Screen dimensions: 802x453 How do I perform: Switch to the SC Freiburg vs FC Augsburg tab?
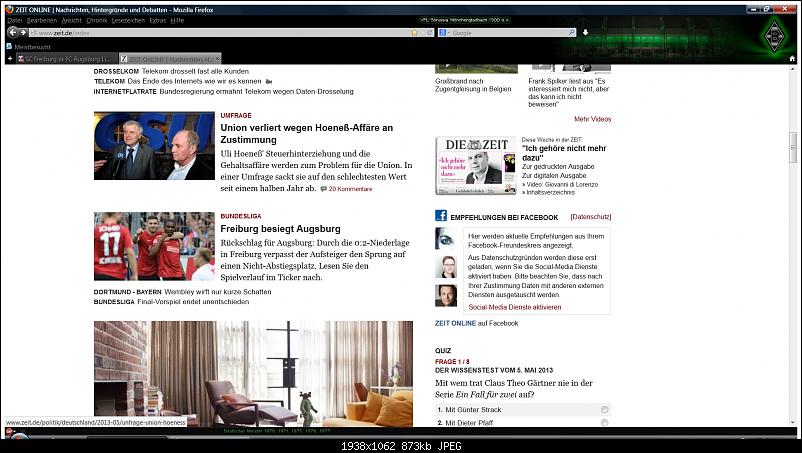(67, 59)
